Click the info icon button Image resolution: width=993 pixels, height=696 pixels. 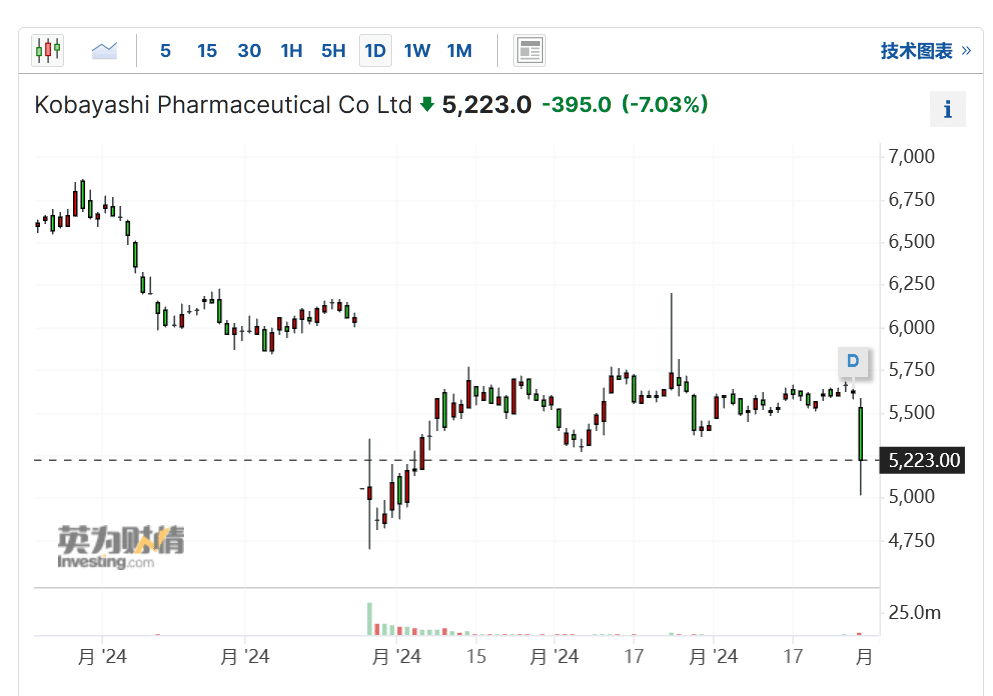coord(947,109)
